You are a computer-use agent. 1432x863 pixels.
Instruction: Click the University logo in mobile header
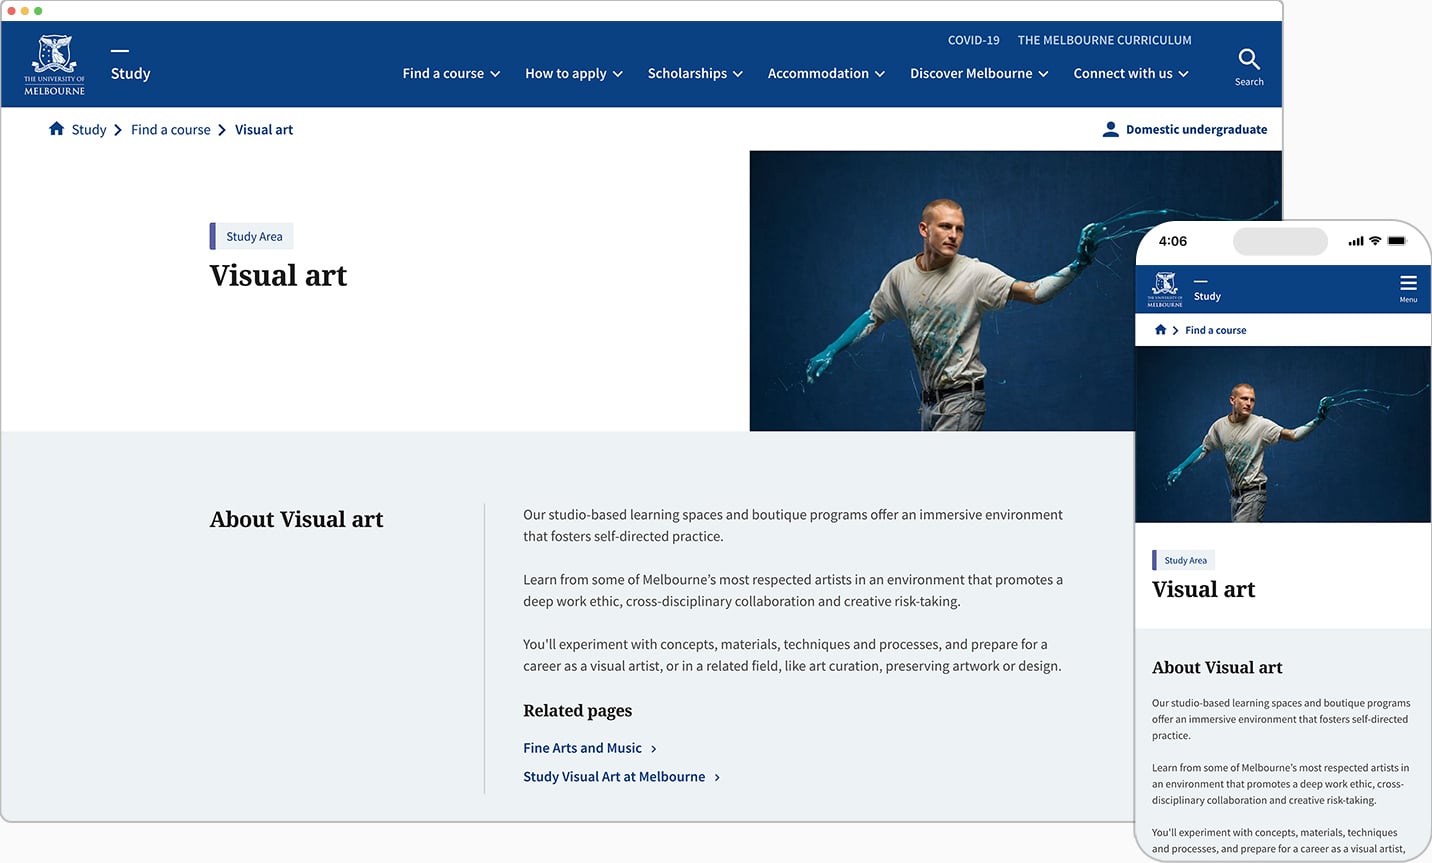(x=1165, y=289)
